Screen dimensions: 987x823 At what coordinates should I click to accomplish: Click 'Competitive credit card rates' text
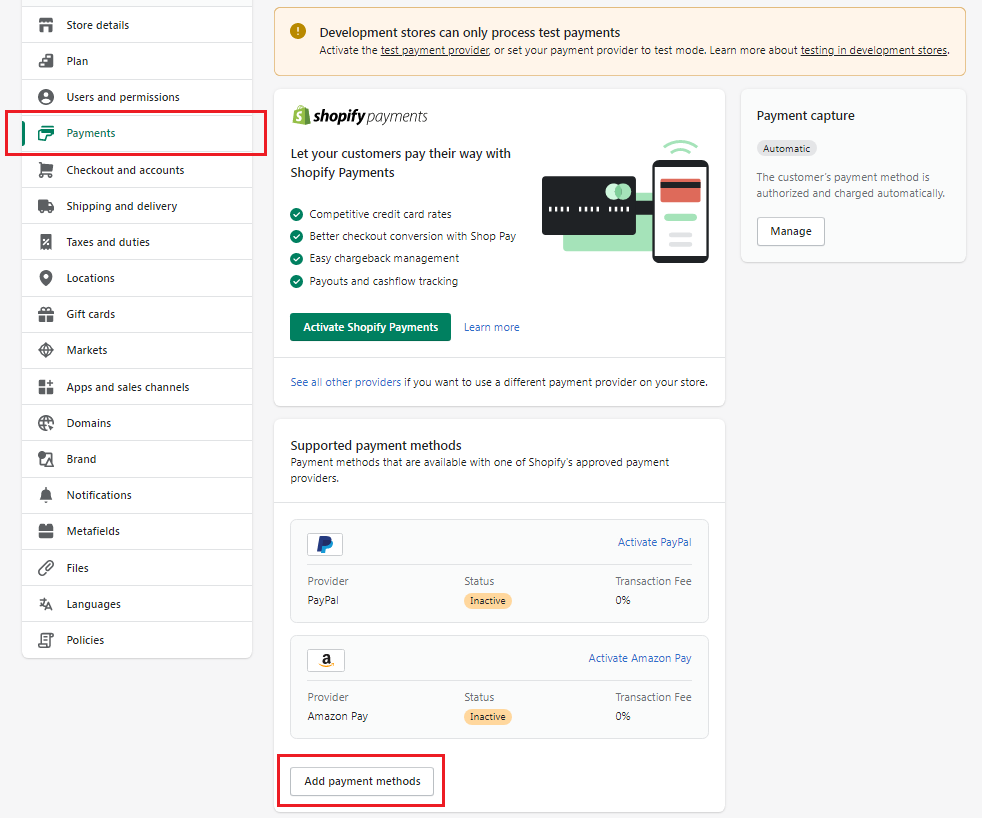[380, 215]
